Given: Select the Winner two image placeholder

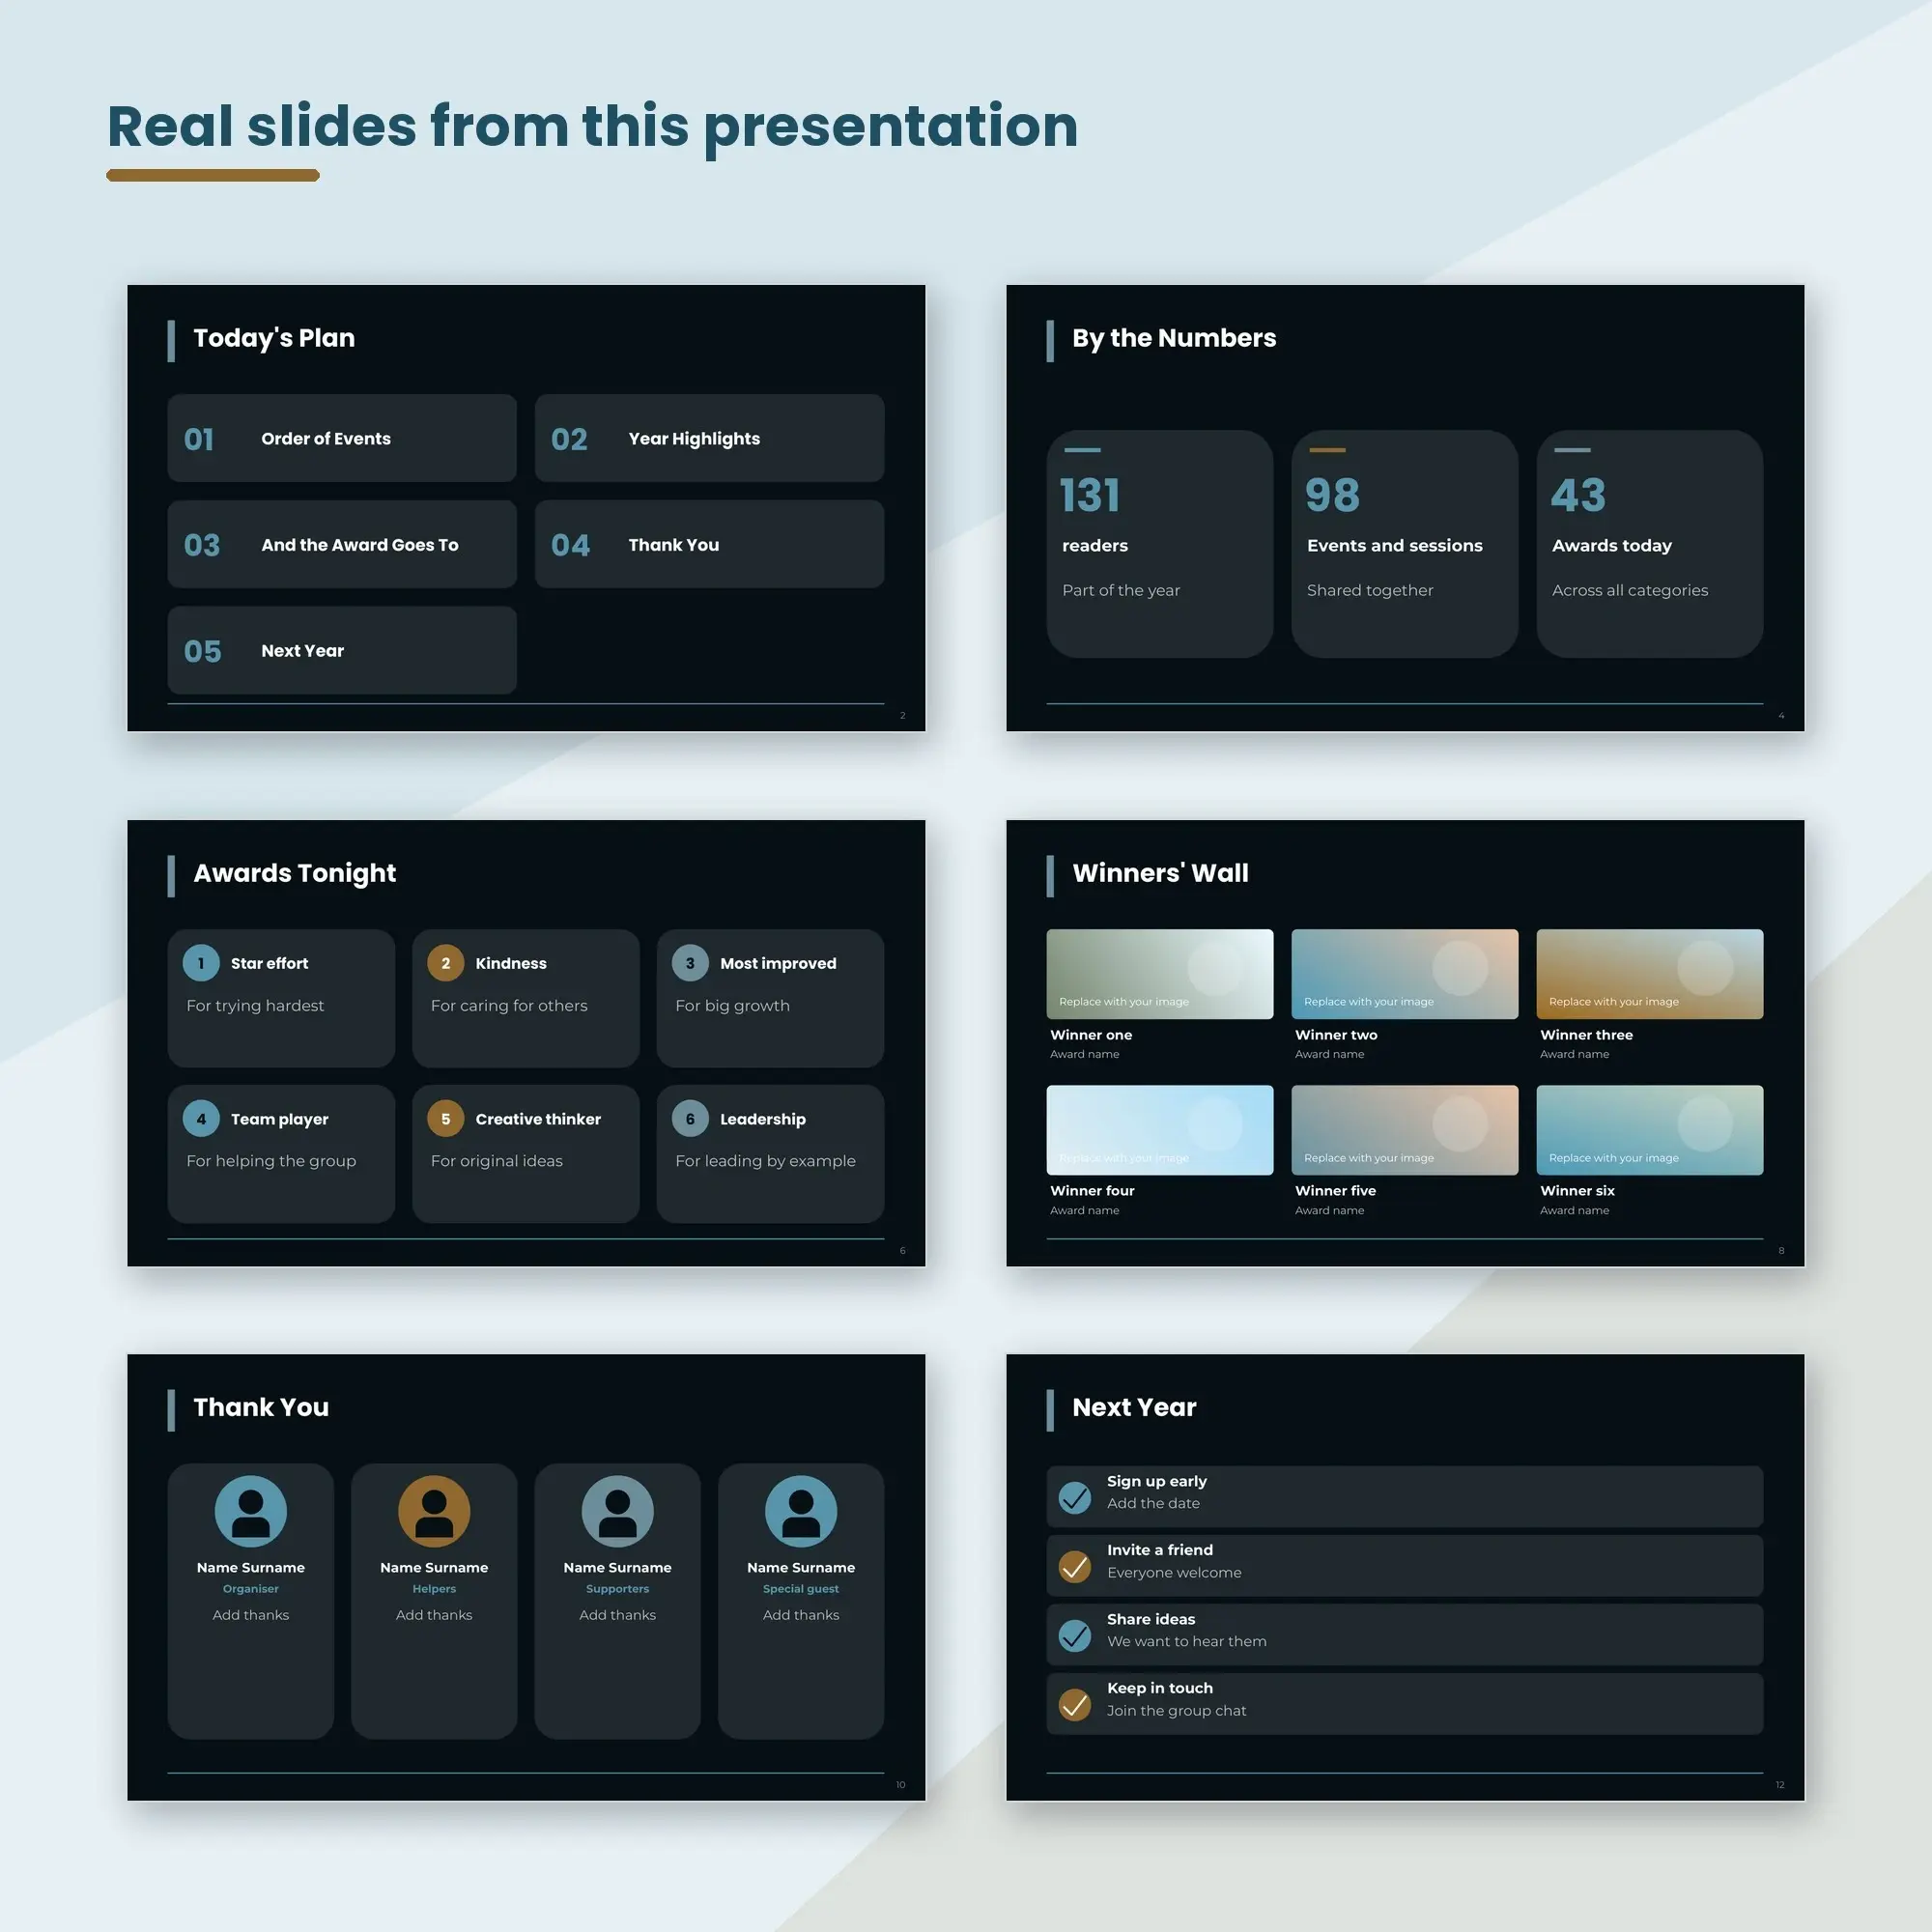Looking at the screenshot, I should (1405, 974).
